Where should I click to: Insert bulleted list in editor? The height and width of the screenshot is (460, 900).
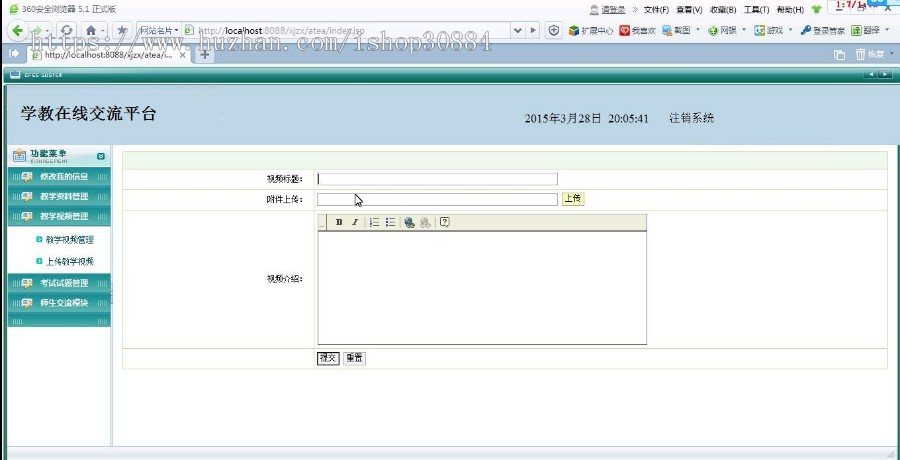(x=391, y=222)
